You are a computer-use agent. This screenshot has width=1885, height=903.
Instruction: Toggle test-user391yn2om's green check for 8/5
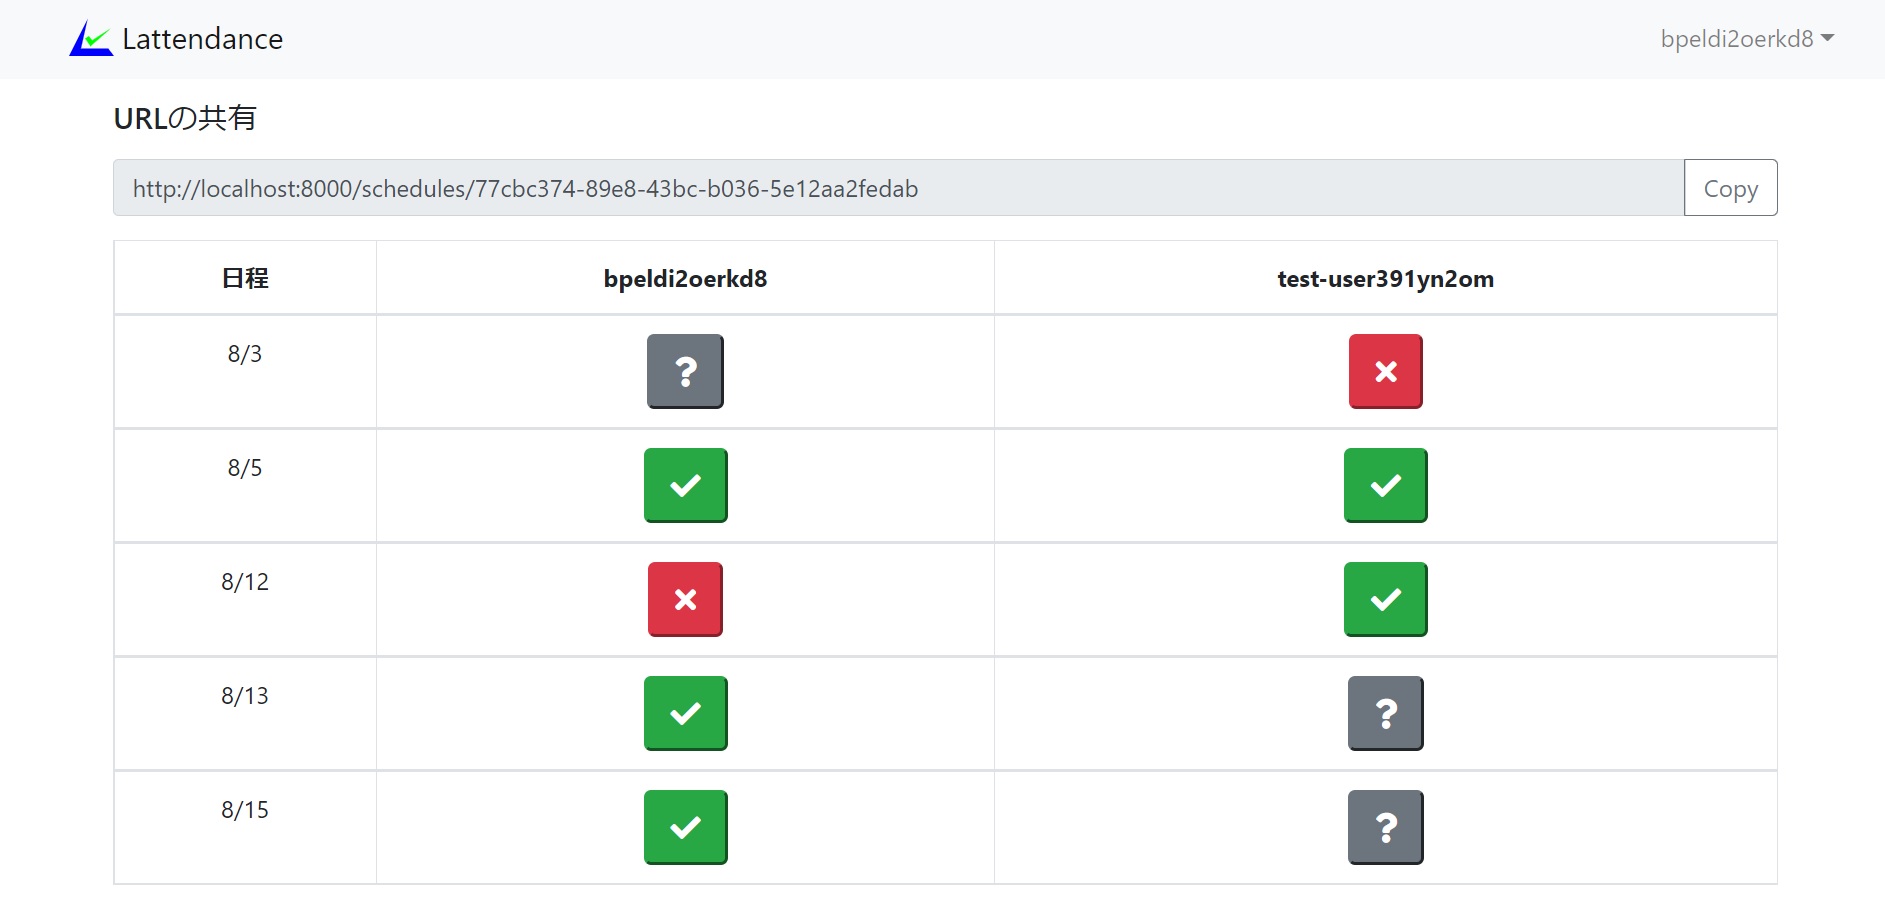tap(1385, 485)
